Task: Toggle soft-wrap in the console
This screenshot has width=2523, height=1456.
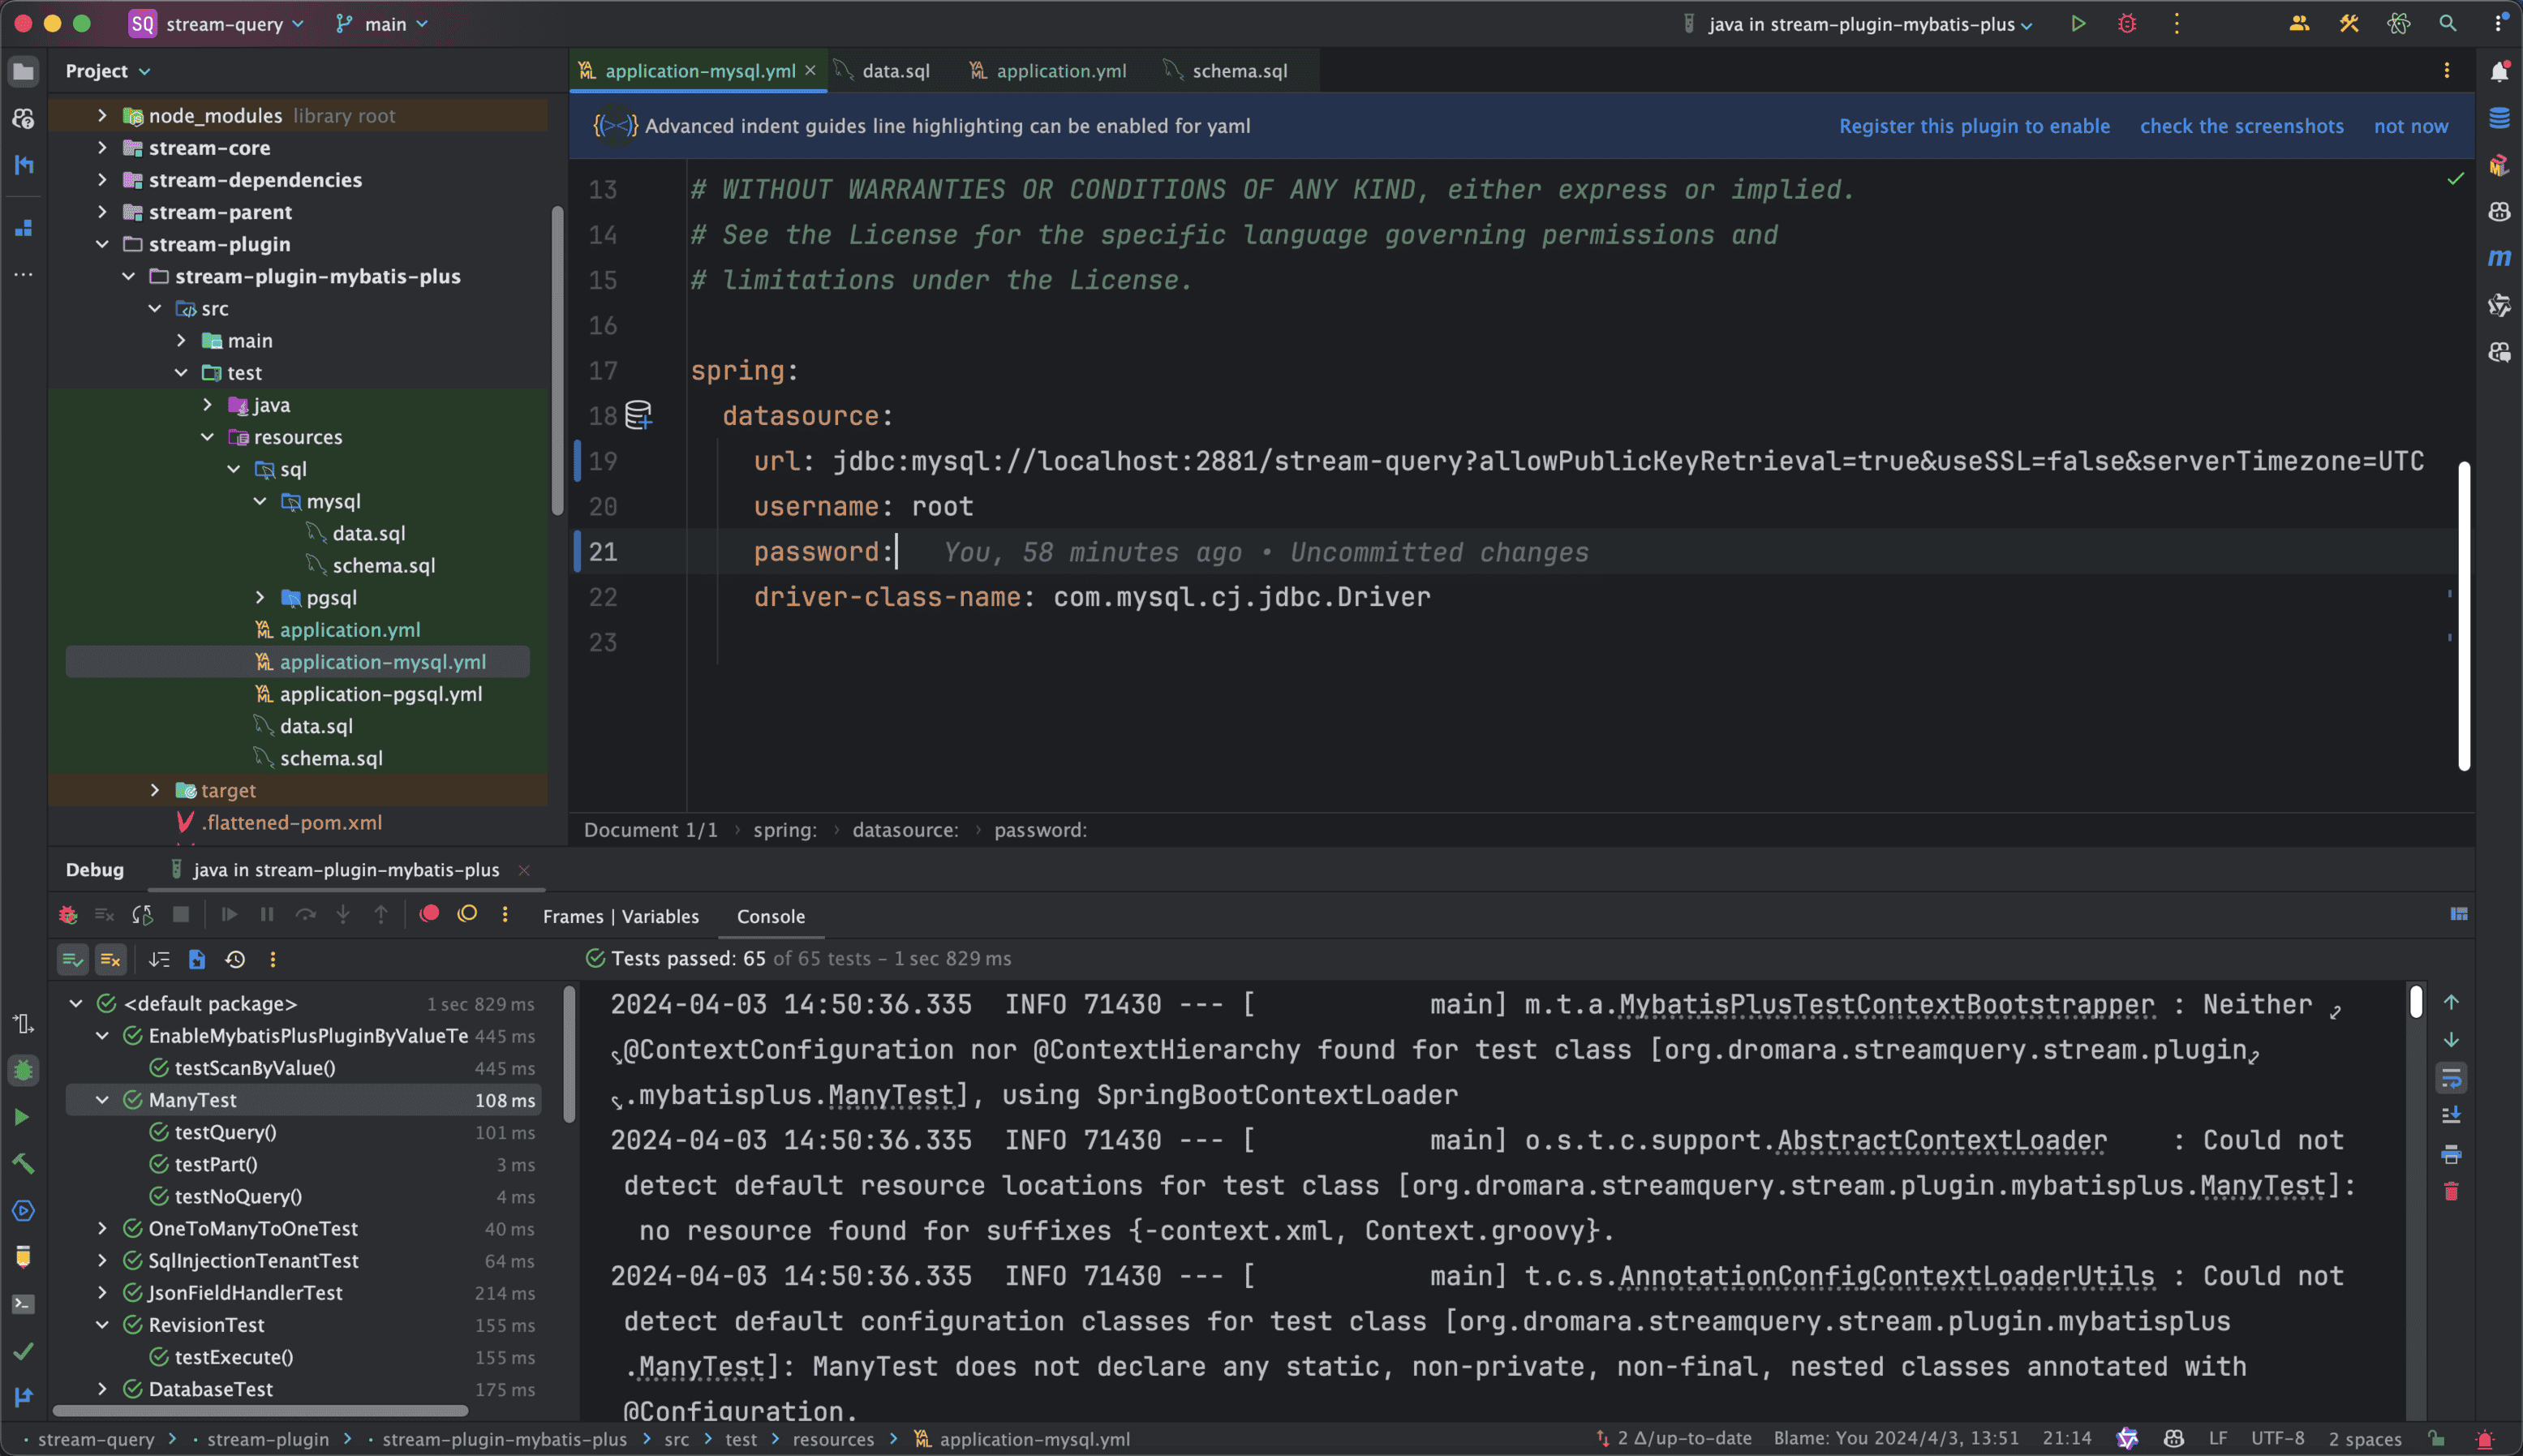Action: point(2451,1079)
